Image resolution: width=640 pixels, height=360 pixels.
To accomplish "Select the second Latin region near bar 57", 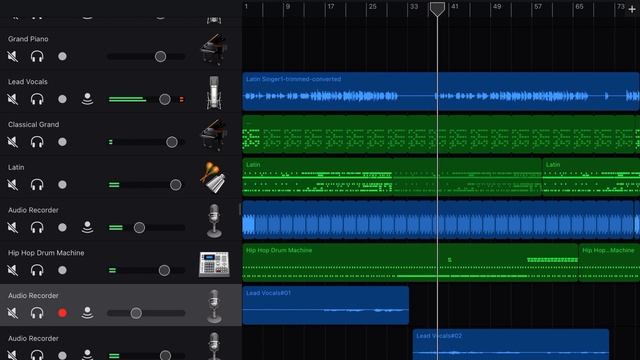I will 591,177.
